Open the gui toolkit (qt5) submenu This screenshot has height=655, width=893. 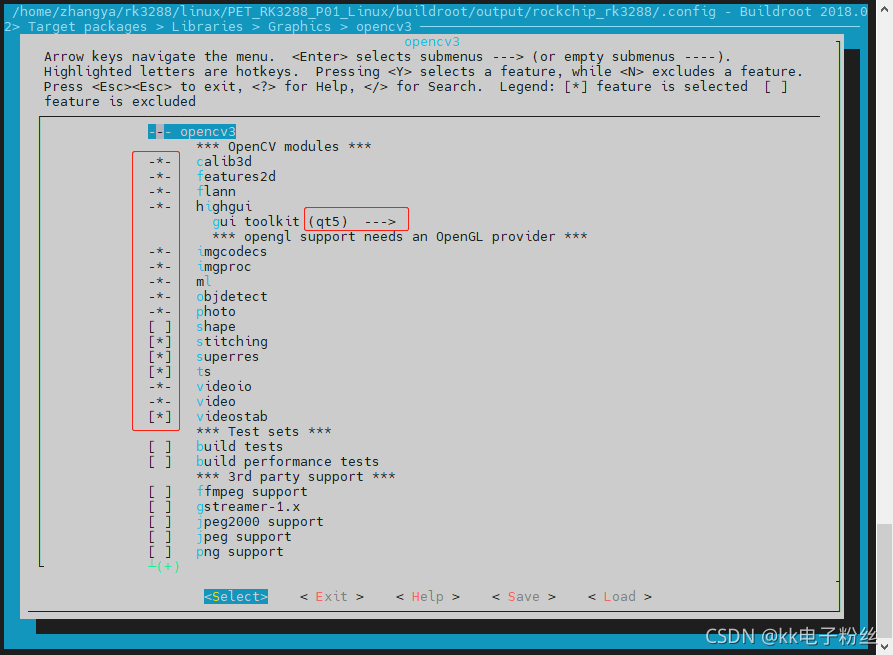click(304, 222)
